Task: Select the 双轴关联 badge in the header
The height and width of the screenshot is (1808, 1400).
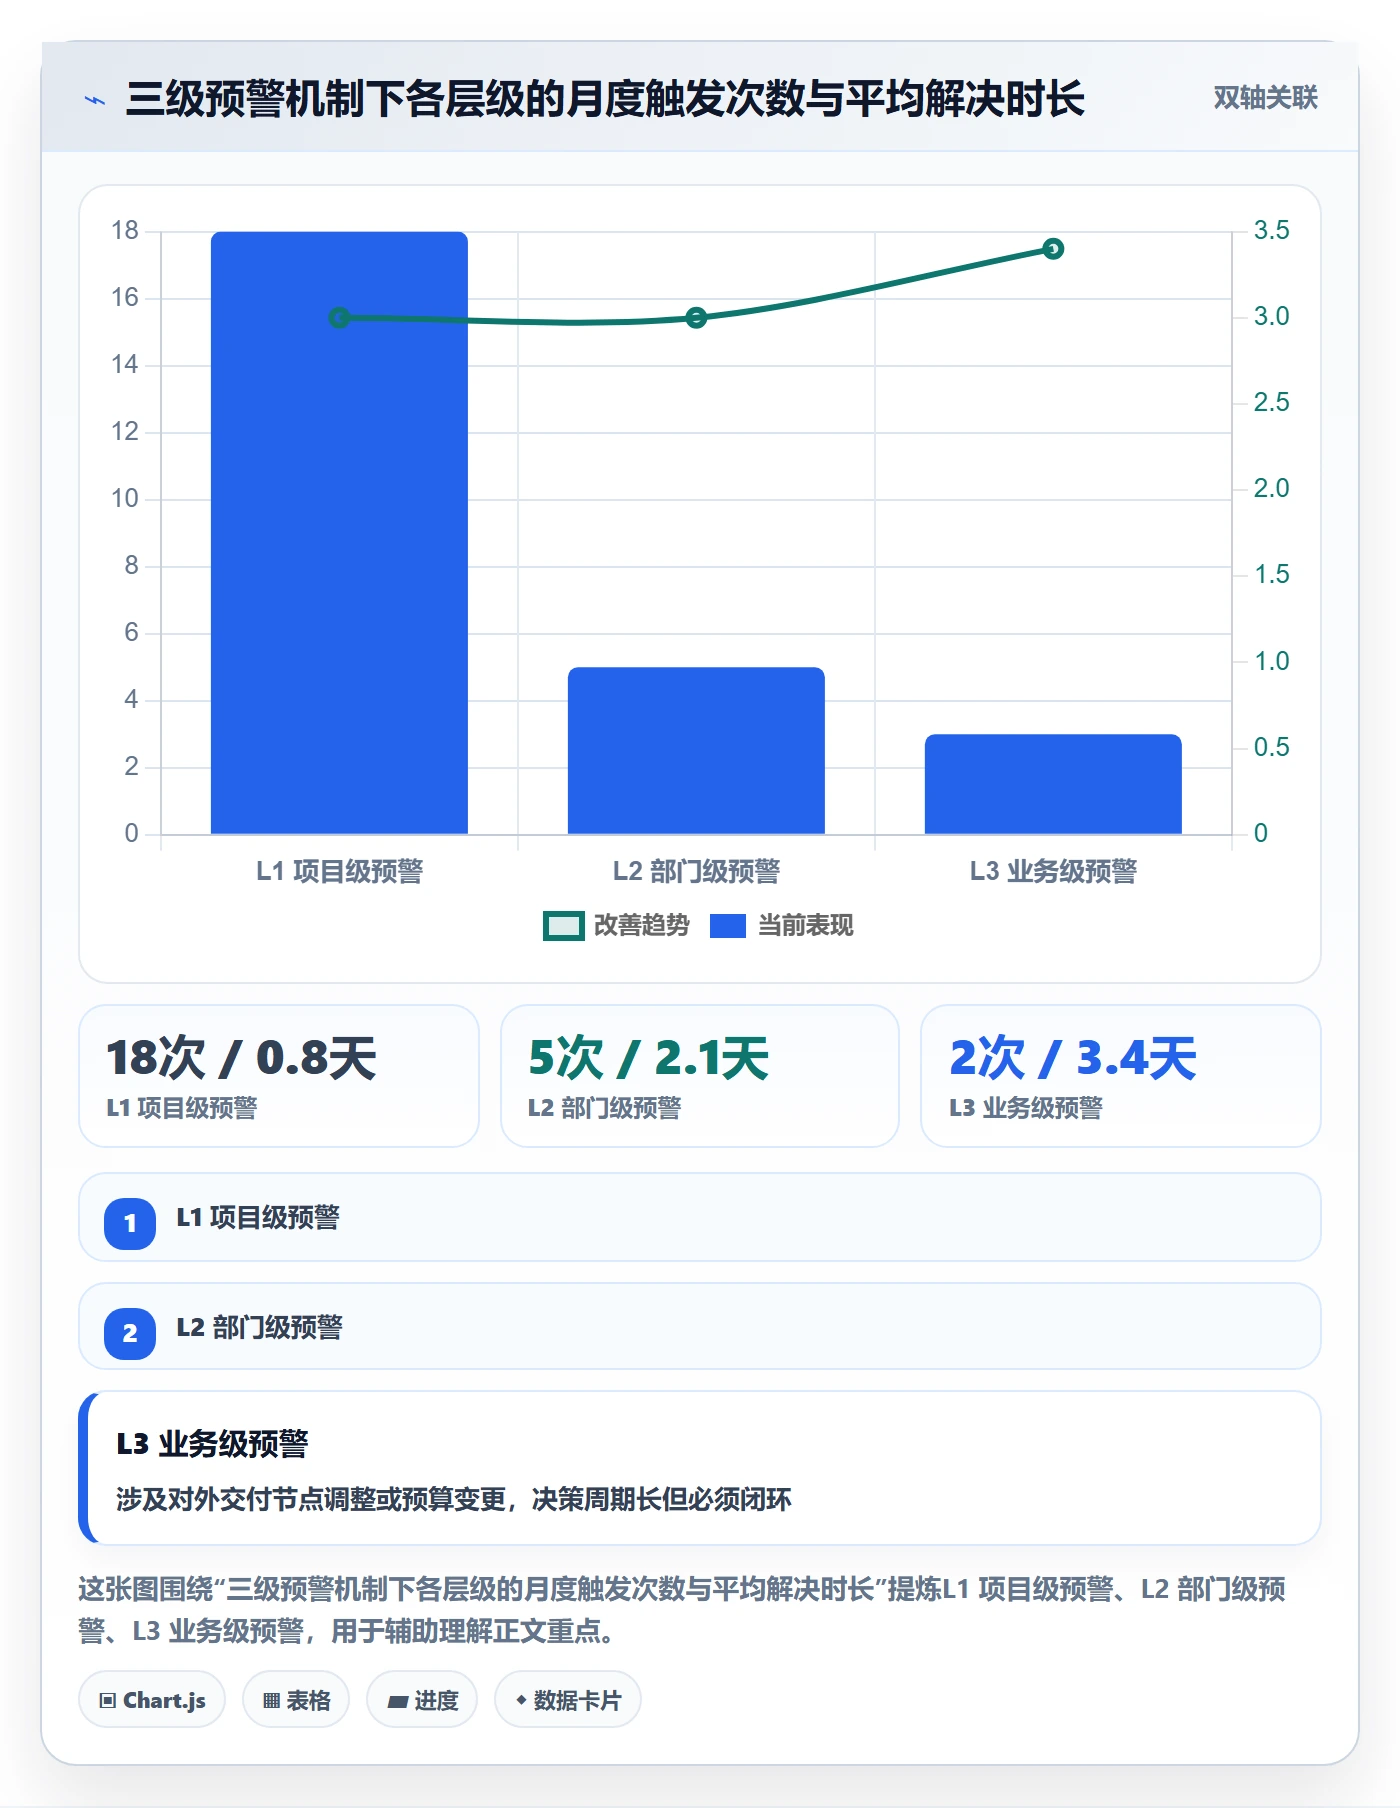Action: coord(1265,98)
